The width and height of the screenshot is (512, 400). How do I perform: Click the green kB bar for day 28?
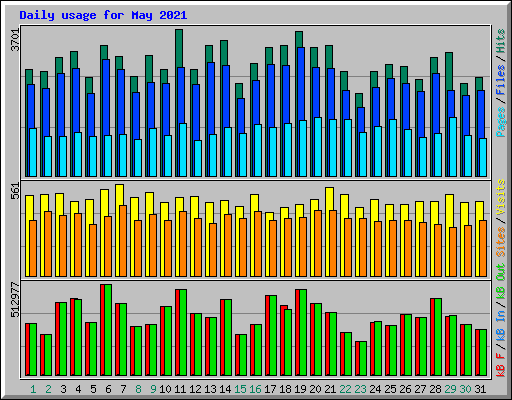438,337
